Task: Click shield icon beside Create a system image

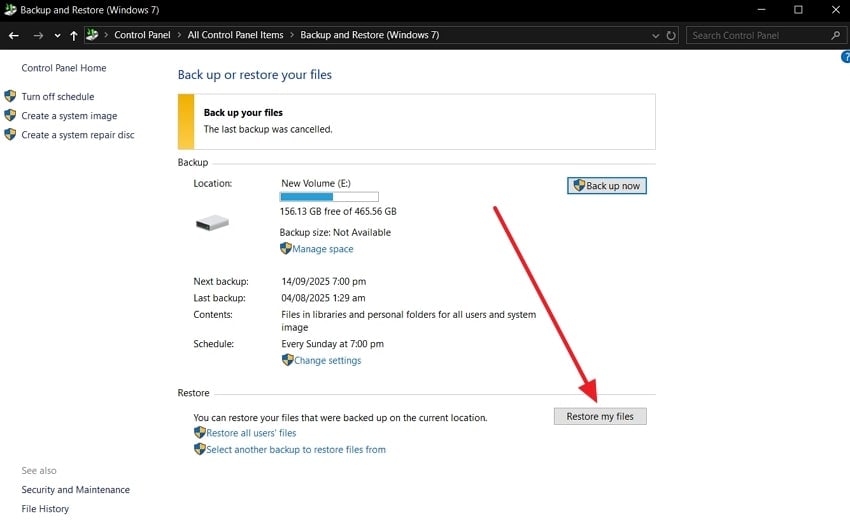Action: (x=10, y=115)
